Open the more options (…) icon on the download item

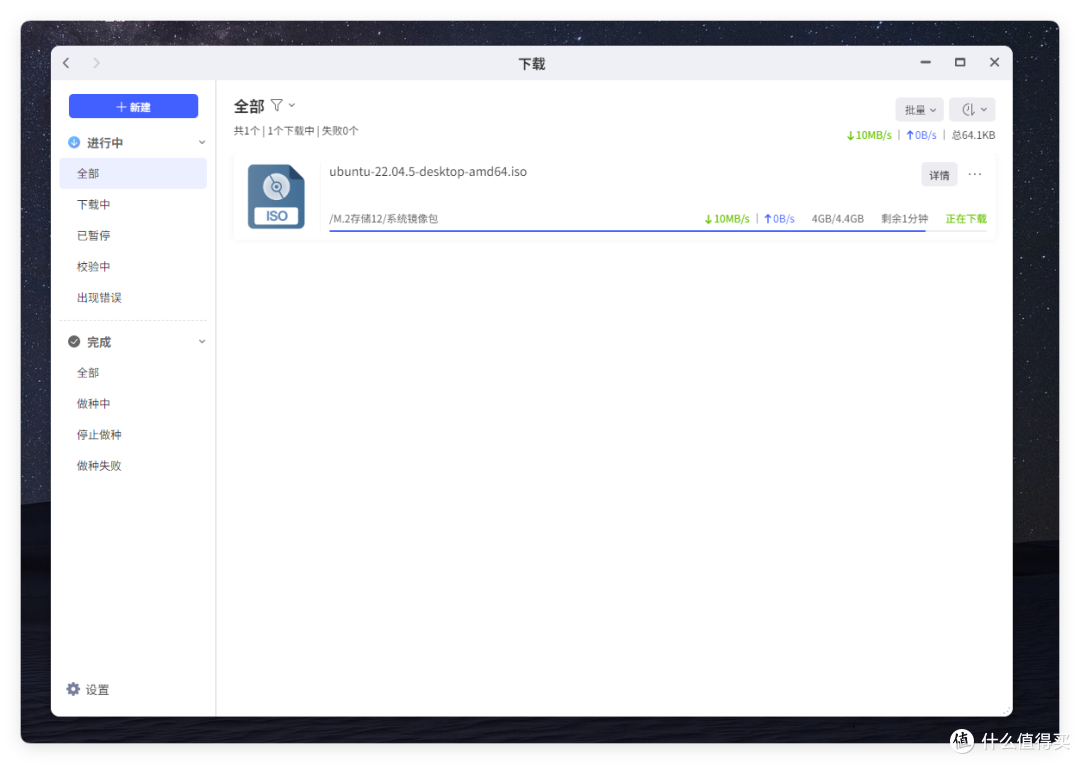(975, 174)
